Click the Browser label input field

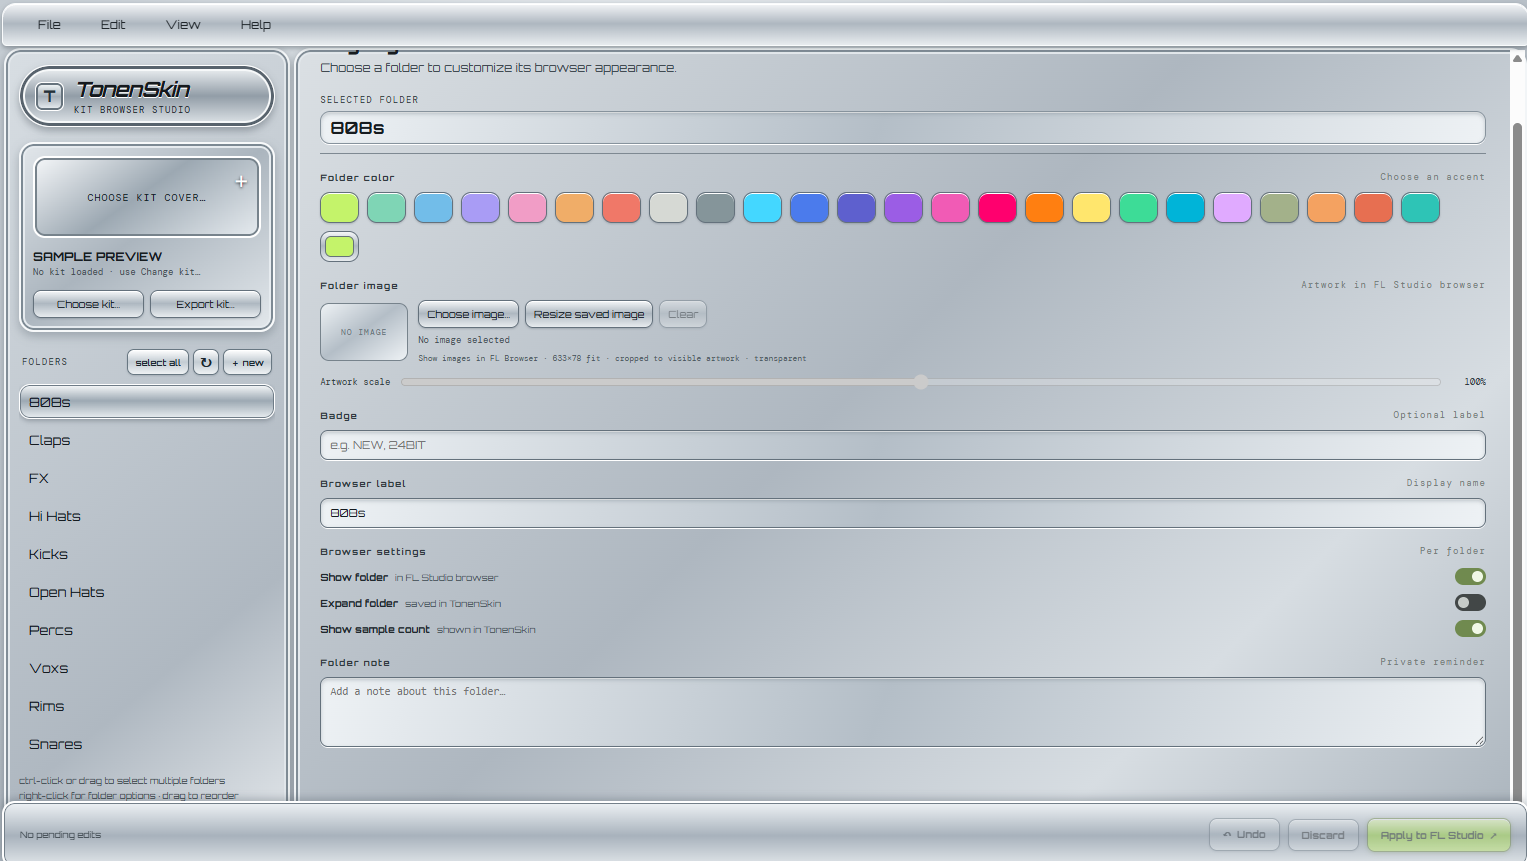pyautogui.click(x=902, y=513)
